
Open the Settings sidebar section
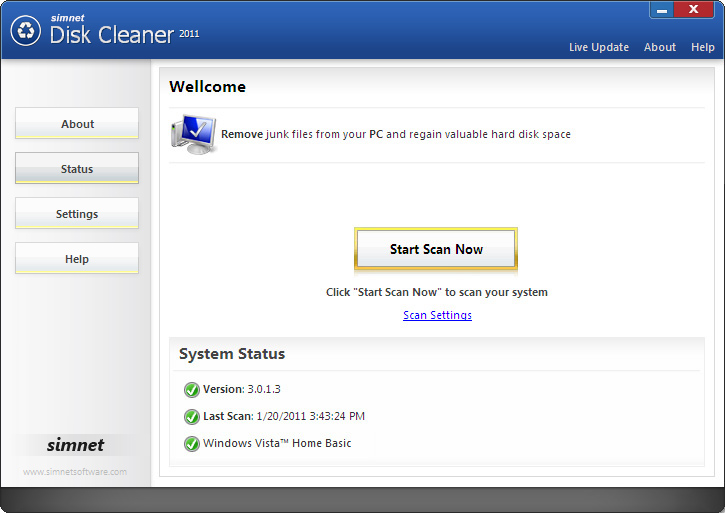(x=77, y=214)
